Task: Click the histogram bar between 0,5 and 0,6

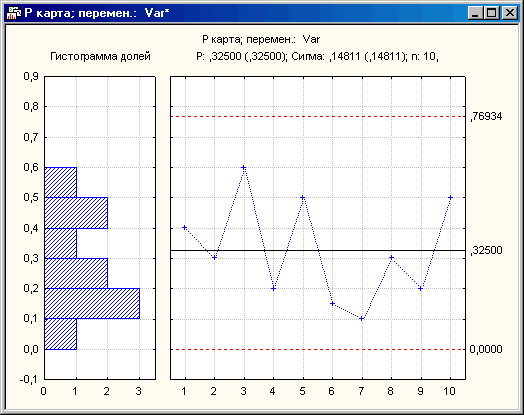Action: coord(61,182)
